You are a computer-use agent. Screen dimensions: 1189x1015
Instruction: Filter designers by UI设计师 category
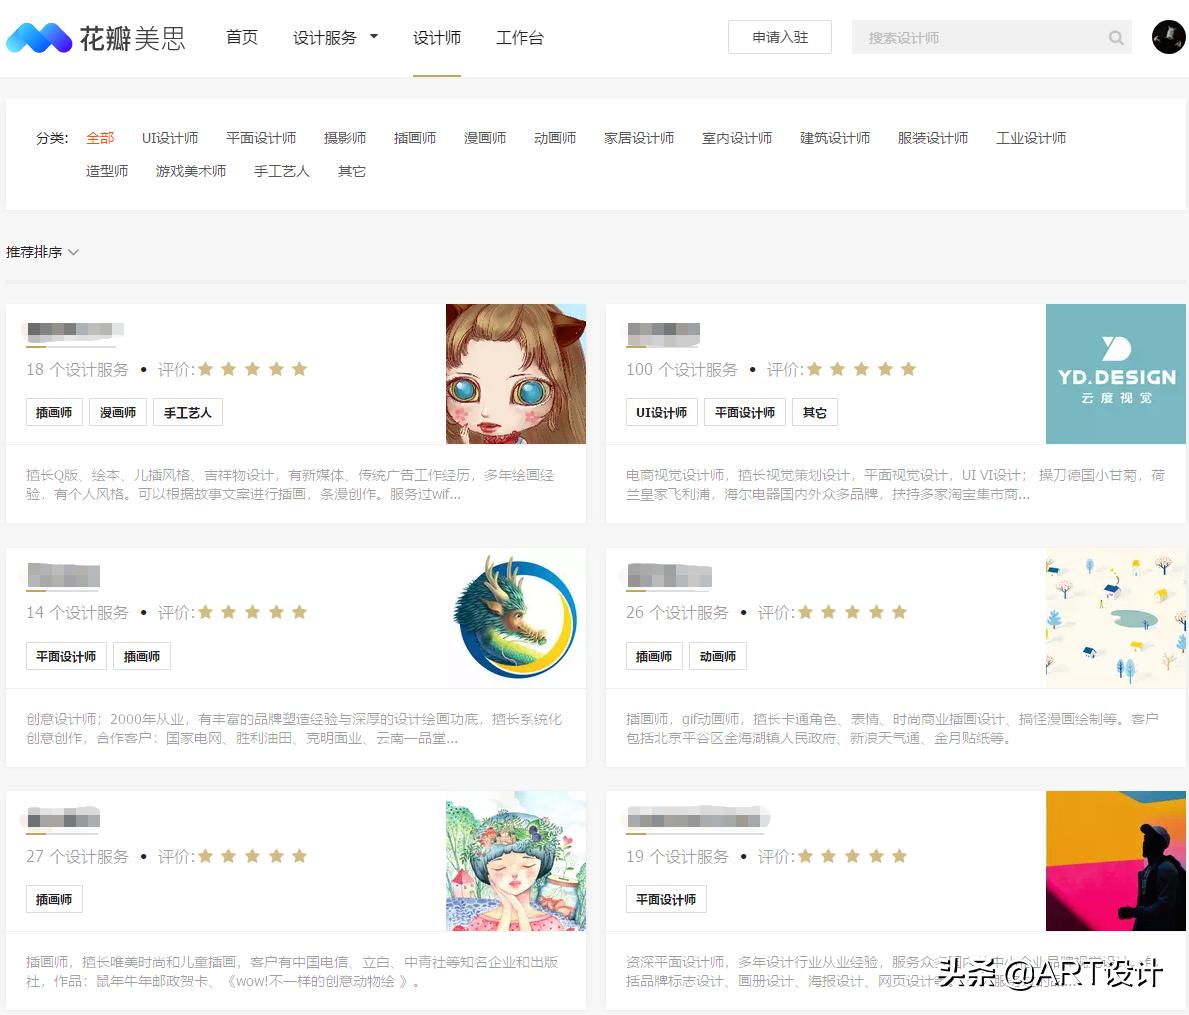[x=170, y=138]
